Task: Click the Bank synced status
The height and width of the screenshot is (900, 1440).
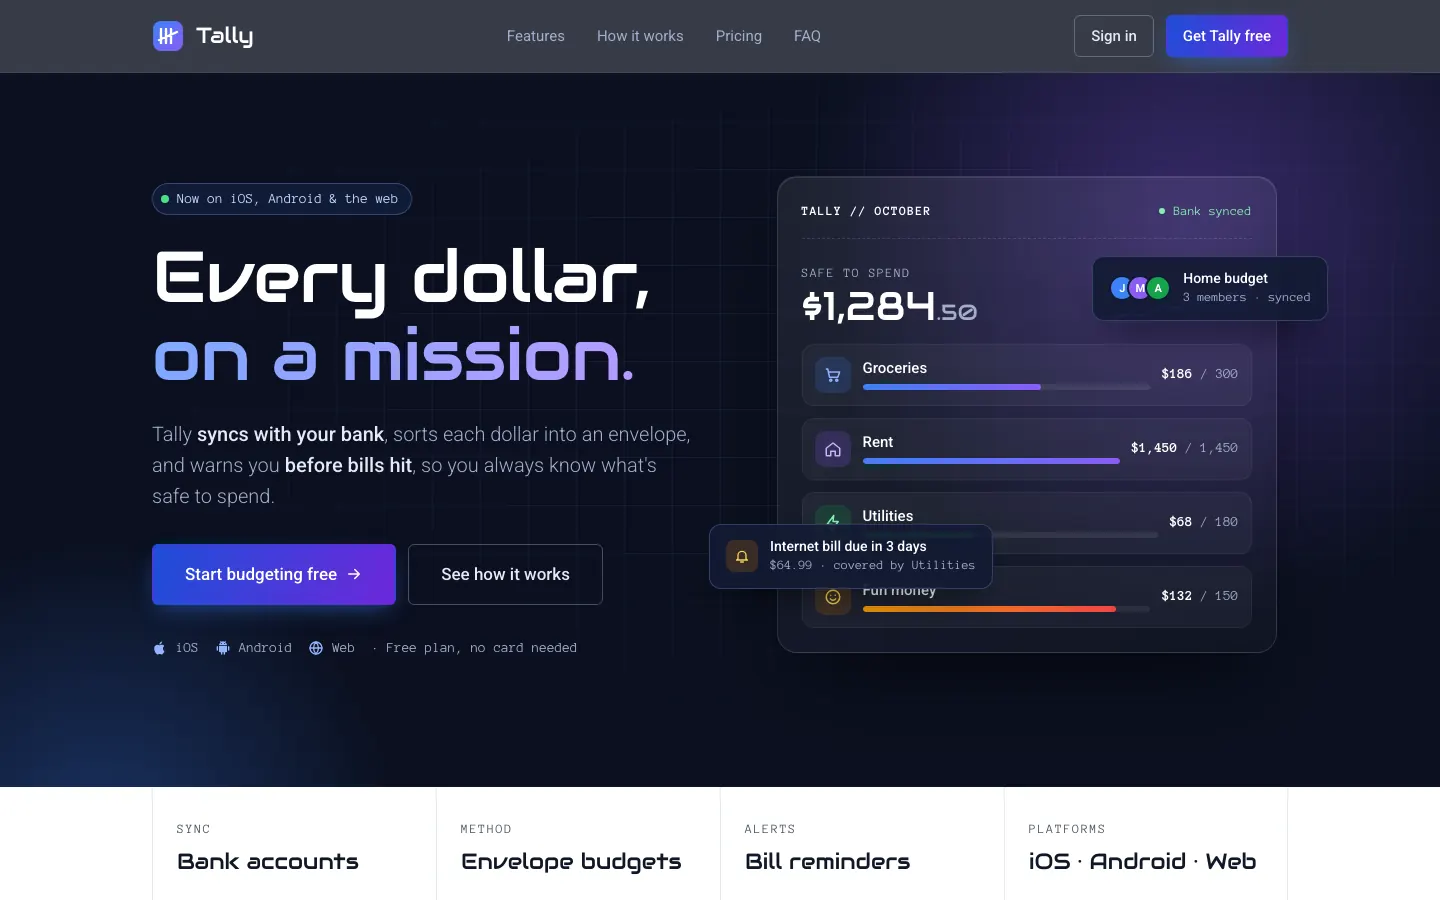Action: tap(1205, 211)
